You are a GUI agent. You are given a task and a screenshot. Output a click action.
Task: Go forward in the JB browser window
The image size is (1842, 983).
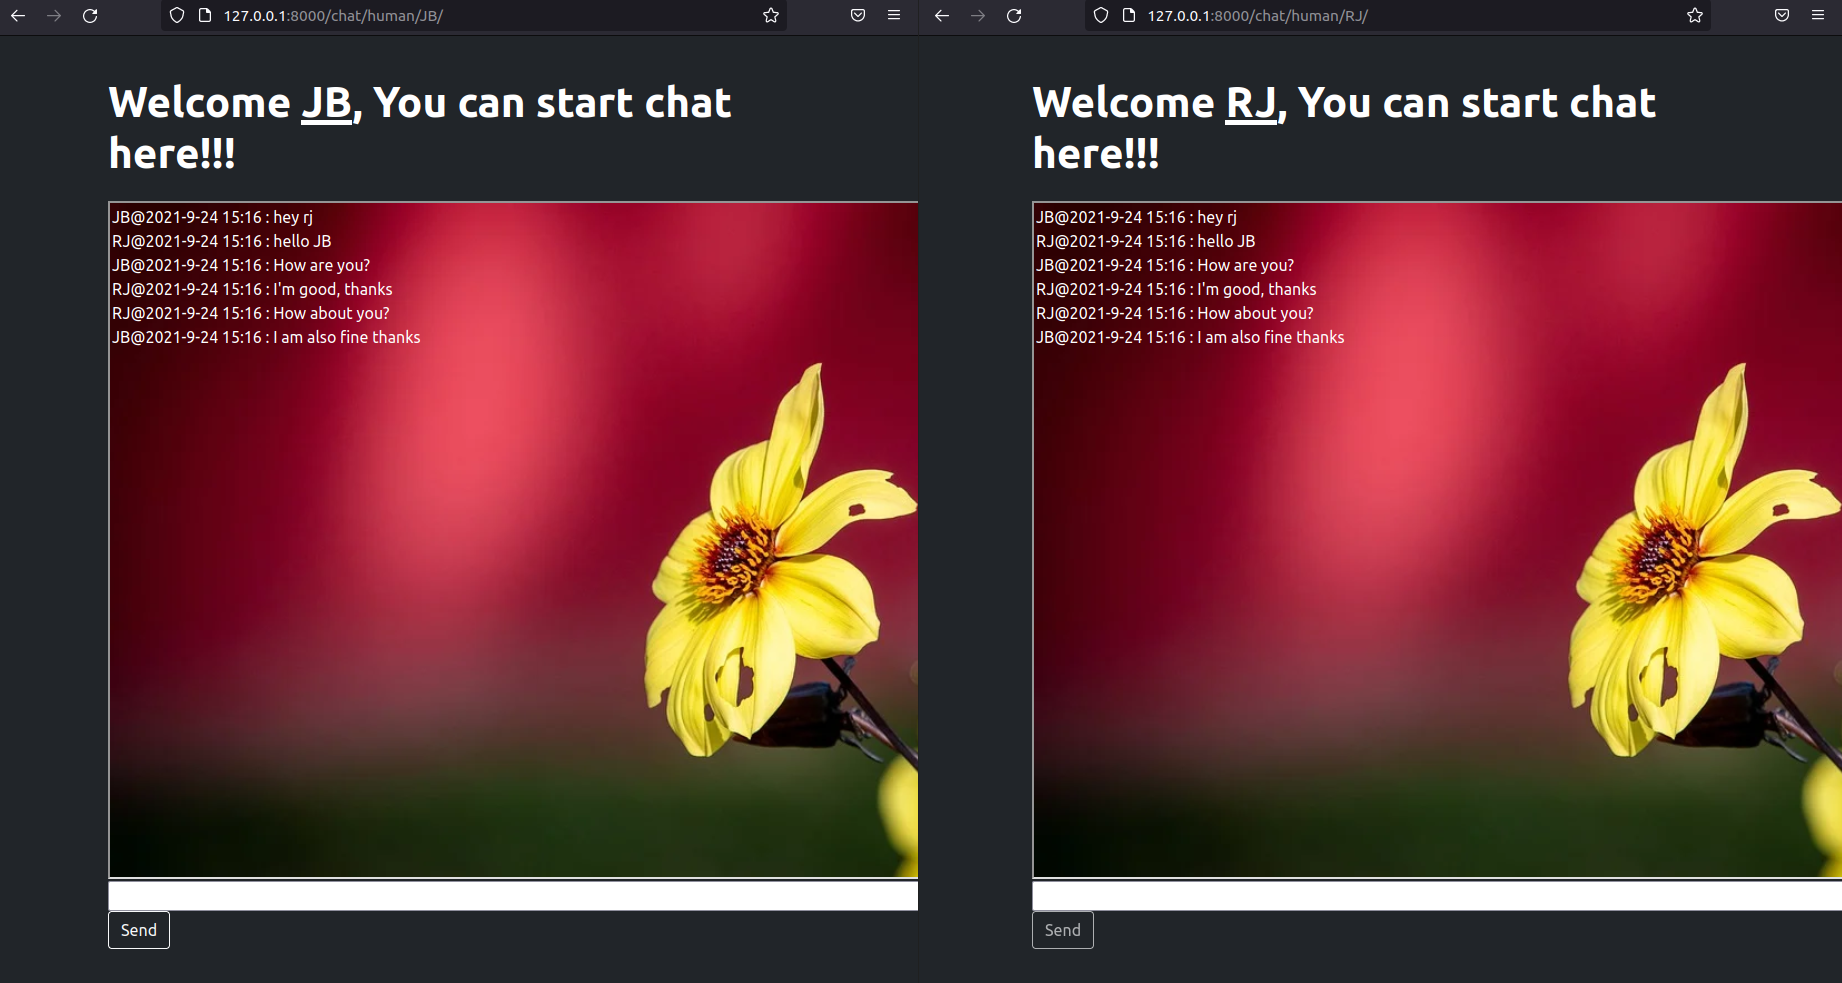click(x=54, y=16)
